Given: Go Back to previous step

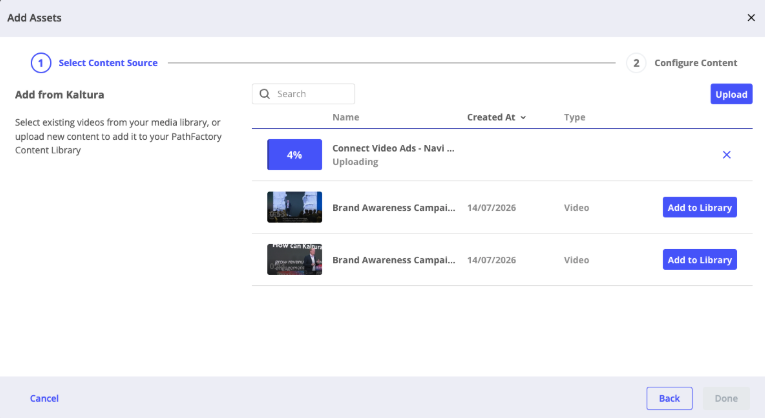Looking at the screenshot, I should [x=669, y=398].
